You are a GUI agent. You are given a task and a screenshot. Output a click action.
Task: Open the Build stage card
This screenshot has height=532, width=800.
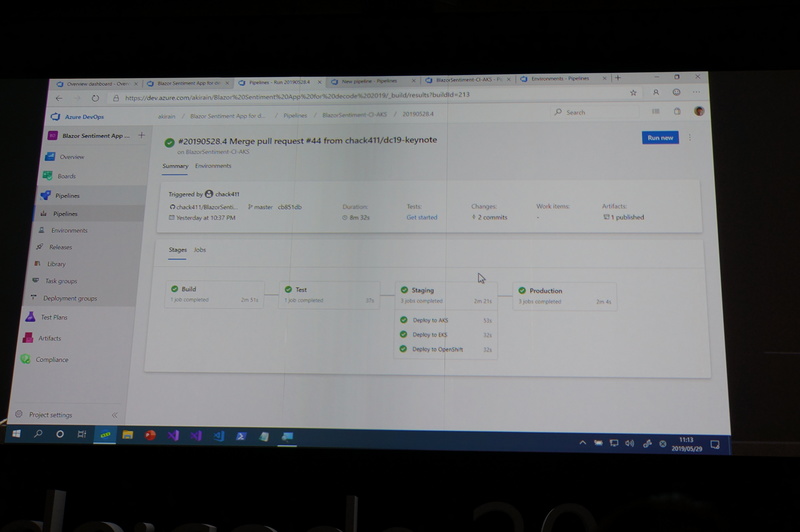coord(215,294)
